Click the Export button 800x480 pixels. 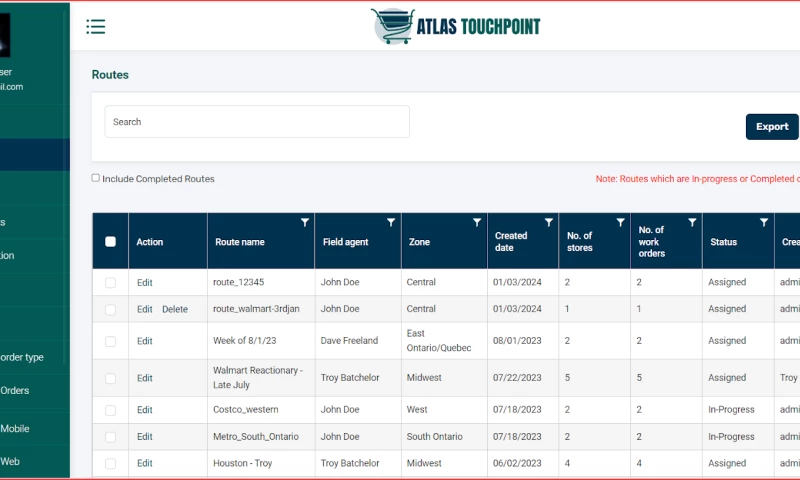771,127
